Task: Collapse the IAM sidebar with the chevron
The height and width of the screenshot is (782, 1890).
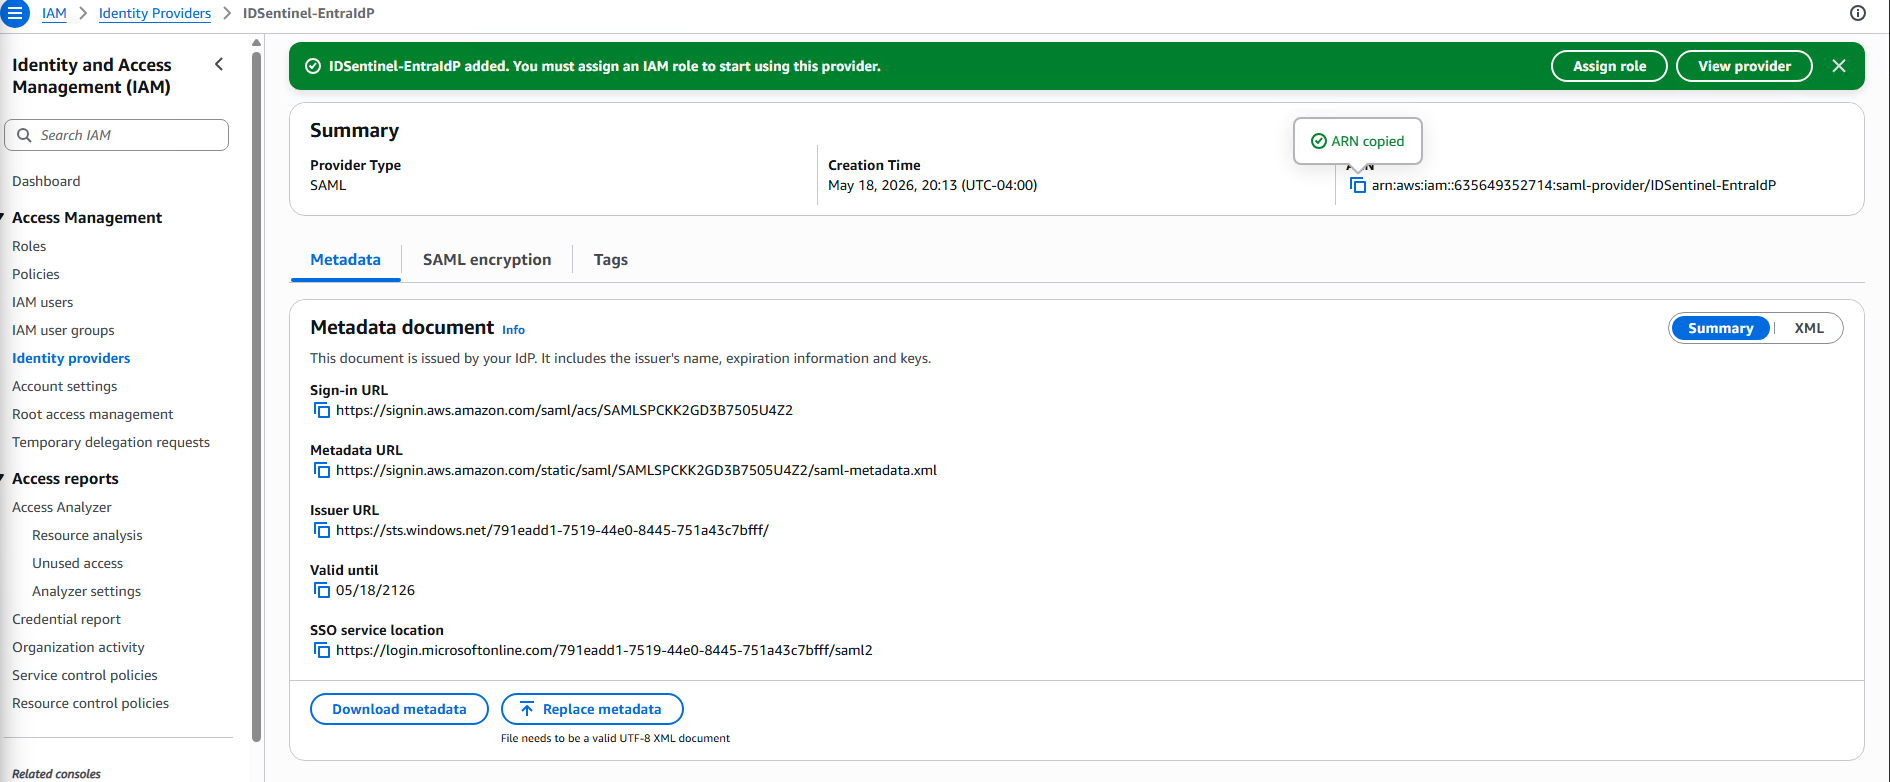Action: point(219,64)
